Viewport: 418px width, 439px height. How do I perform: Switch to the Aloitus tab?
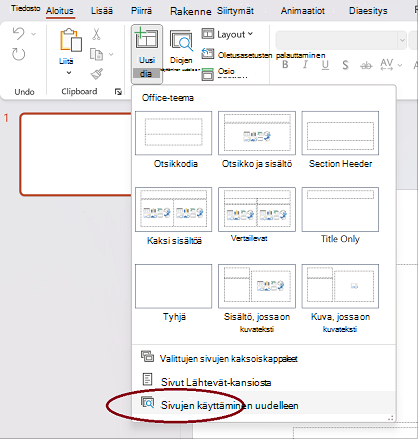[x=60, y=11]
